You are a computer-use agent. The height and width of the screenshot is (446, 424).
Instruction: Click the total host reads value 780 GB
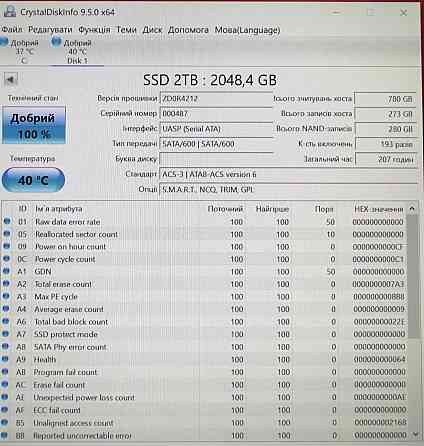coord(386,99)
